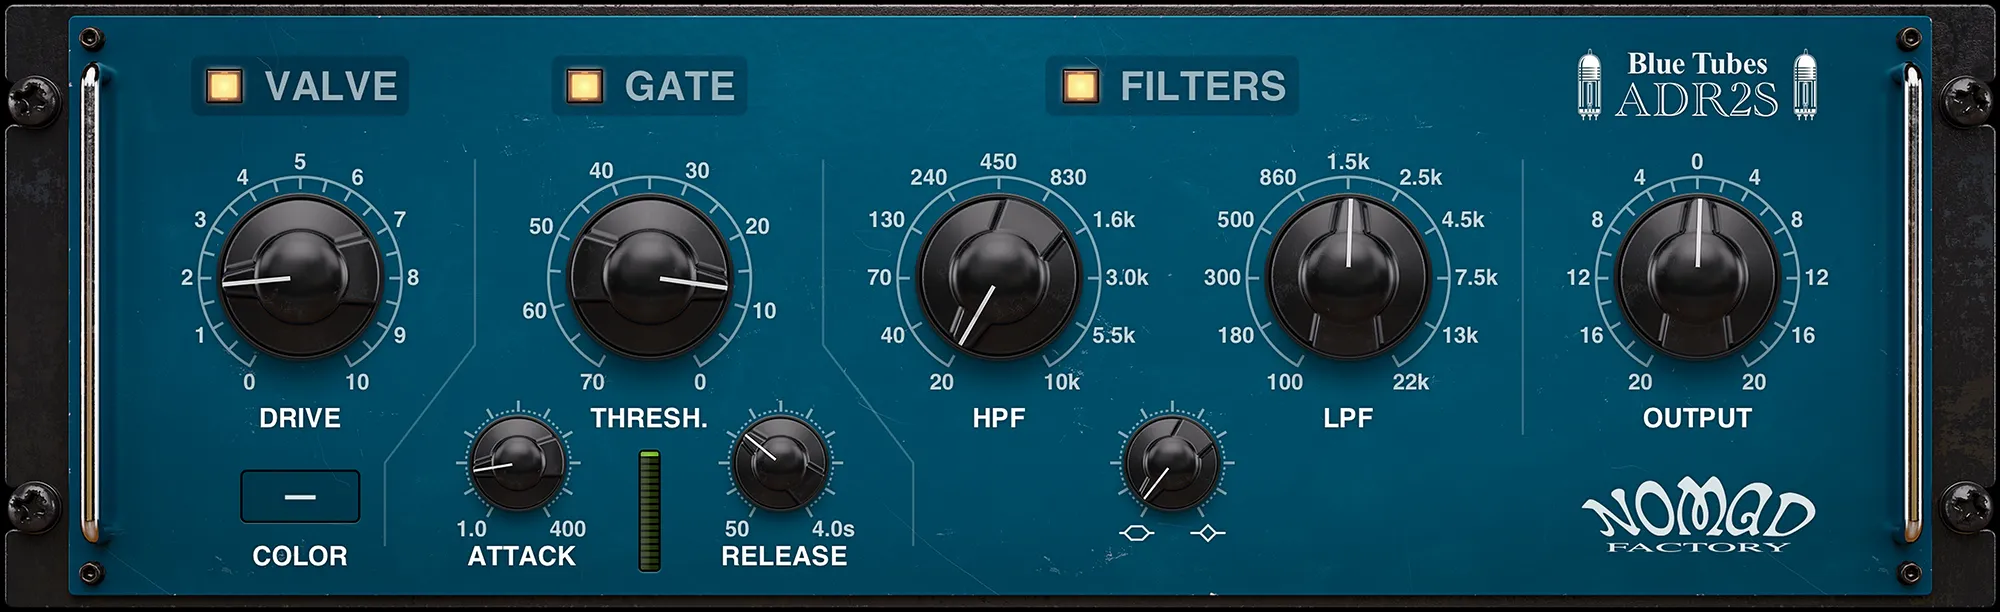Click the 4.0s value under RELEASE knob
2000x612 pixels.
(x=833, y=529)
